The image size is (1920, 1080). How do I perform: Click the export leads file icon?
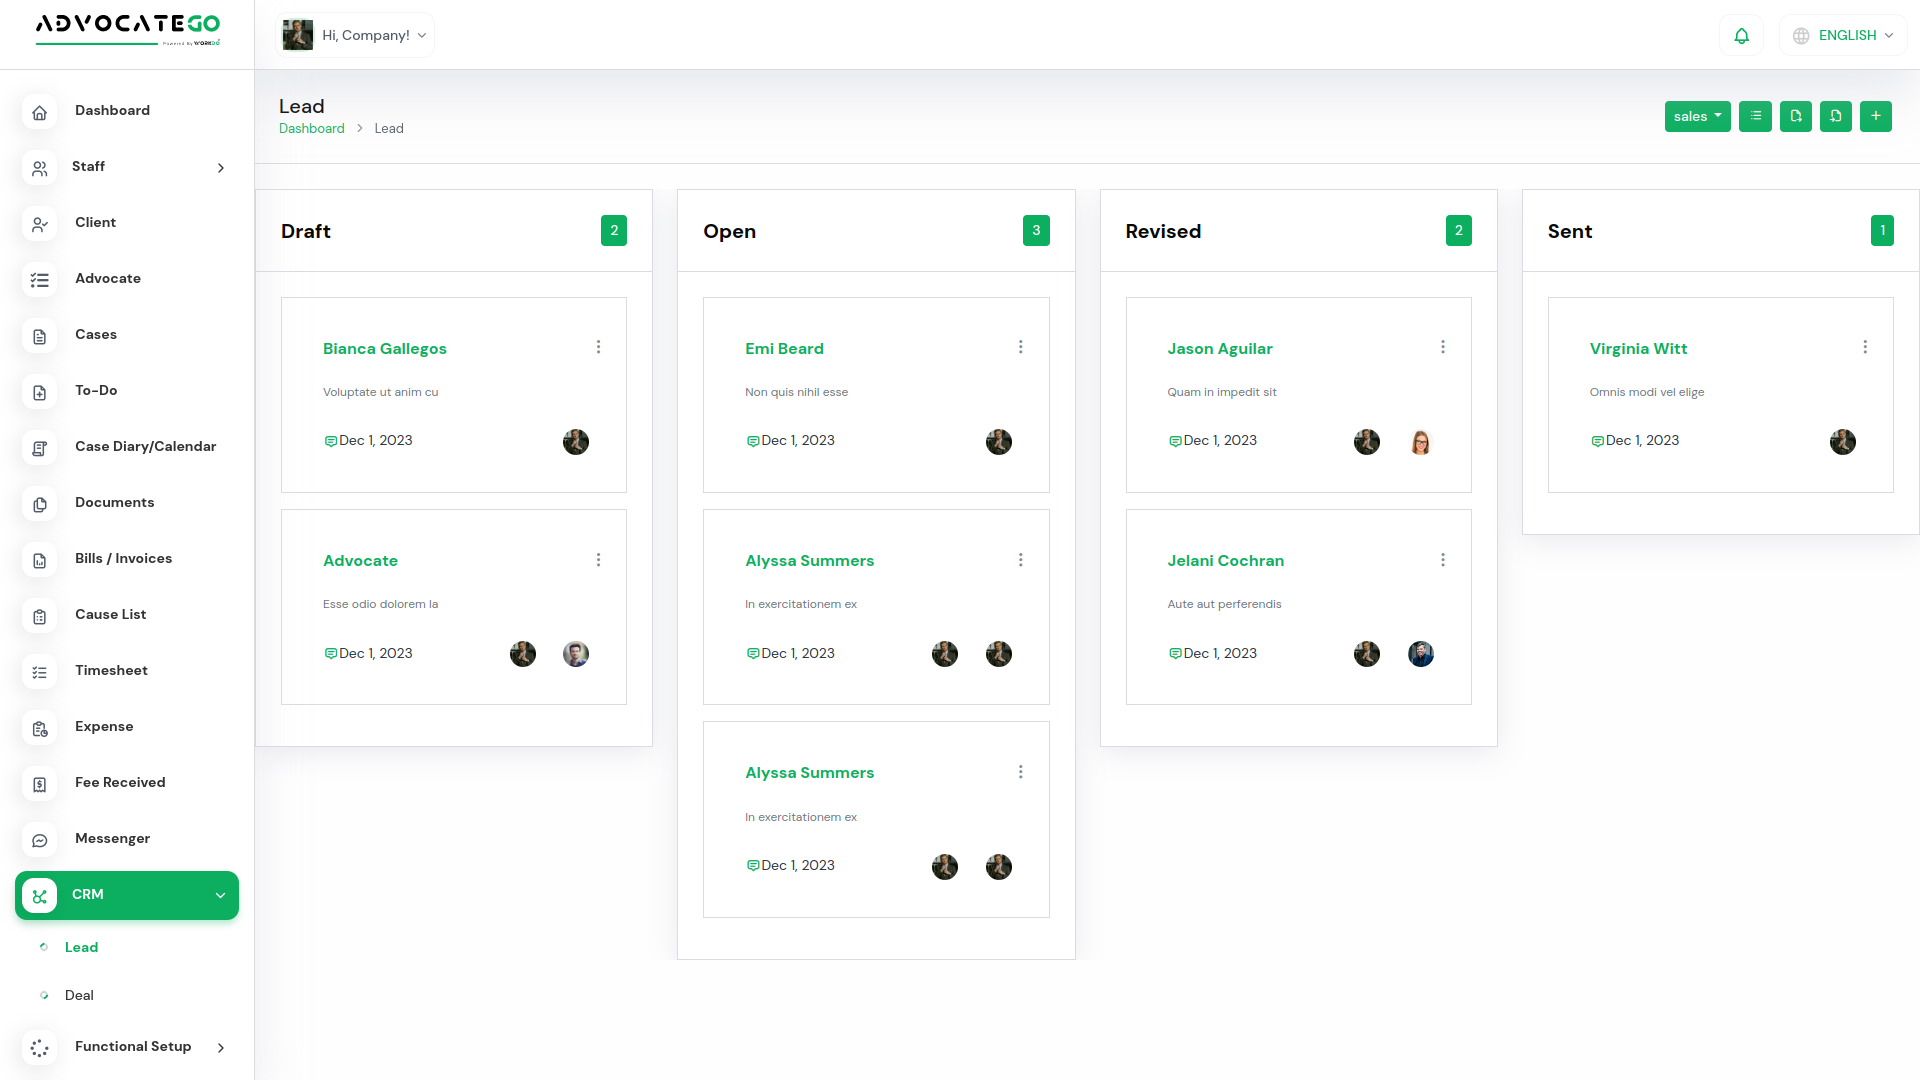click(x=1796, y=116)
